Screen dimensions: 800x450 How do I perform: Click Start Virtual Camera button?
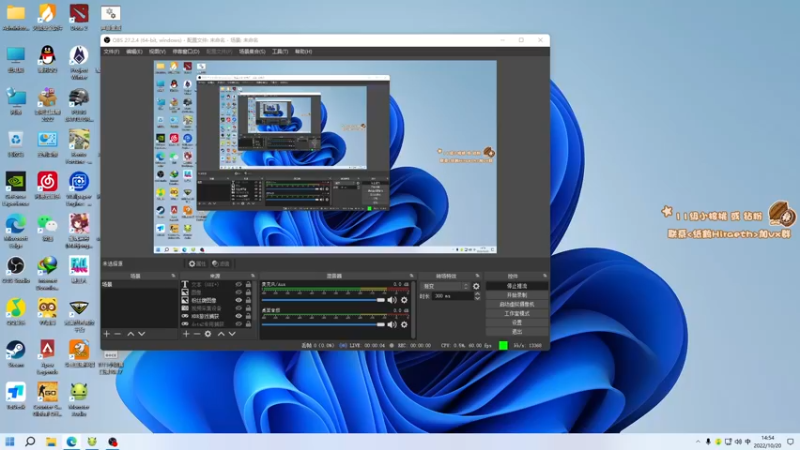[x=517, y=305]
